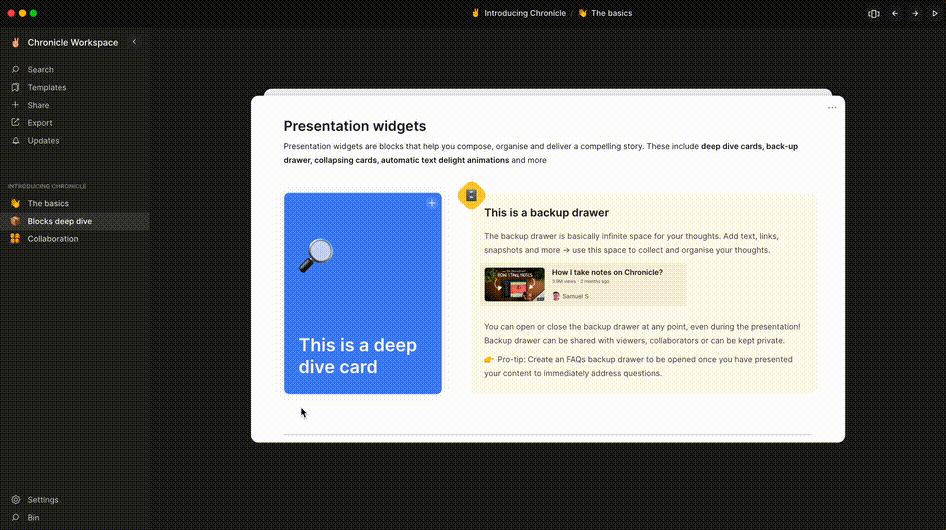This screenshot has width=946, height=530.
Task: Toggle the slide layout view icon
Action: coord(874,13)
